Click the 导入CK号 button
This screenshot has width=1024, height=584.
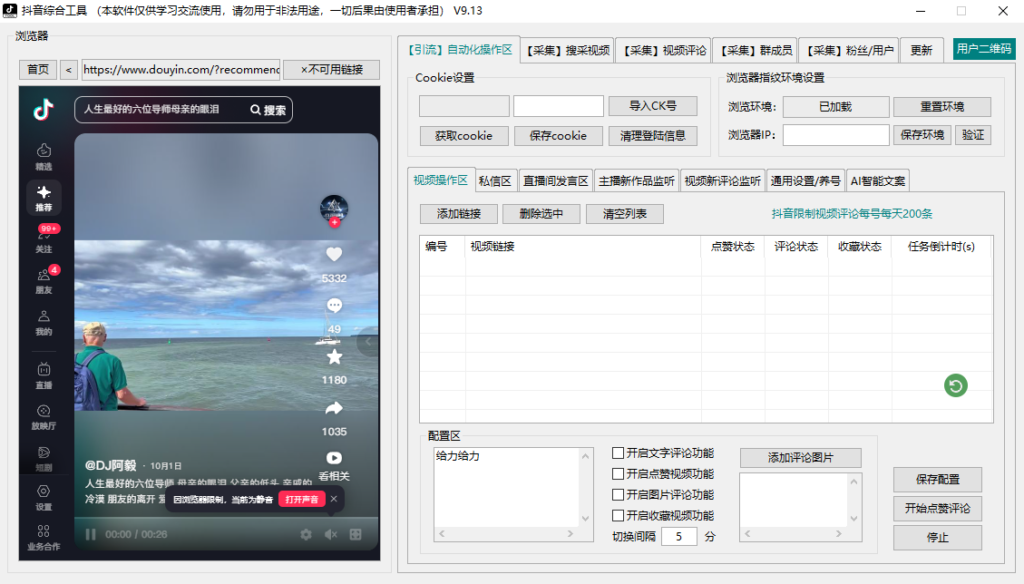tap(652, 106)
